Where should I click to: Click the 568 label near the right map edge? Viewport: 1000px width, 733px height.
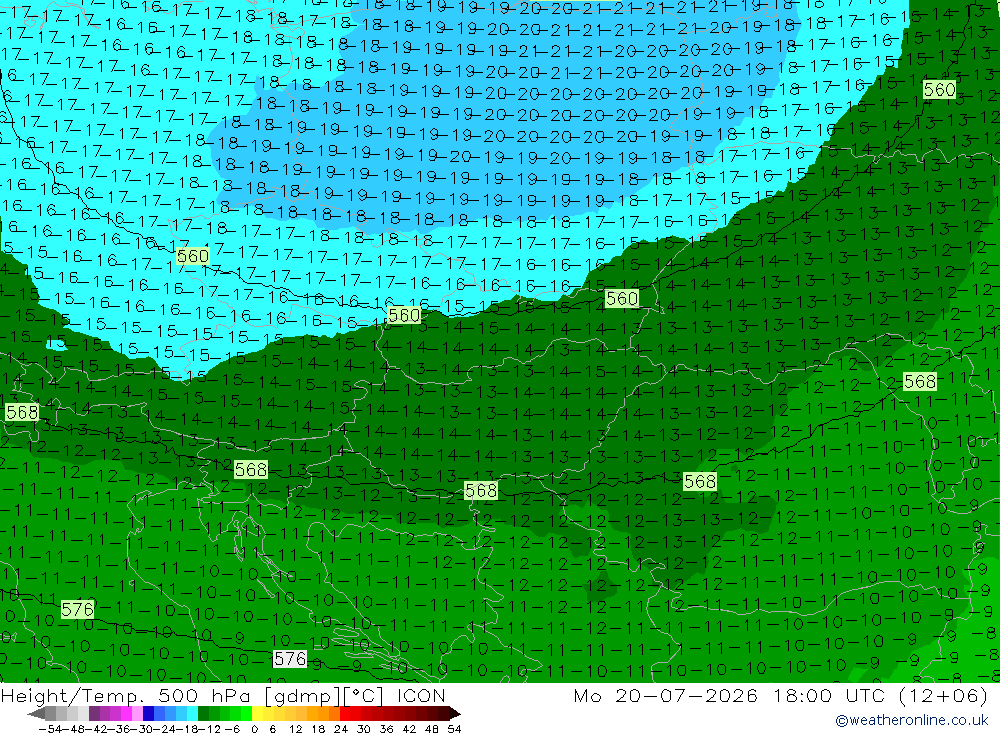[x=920, y=381]
